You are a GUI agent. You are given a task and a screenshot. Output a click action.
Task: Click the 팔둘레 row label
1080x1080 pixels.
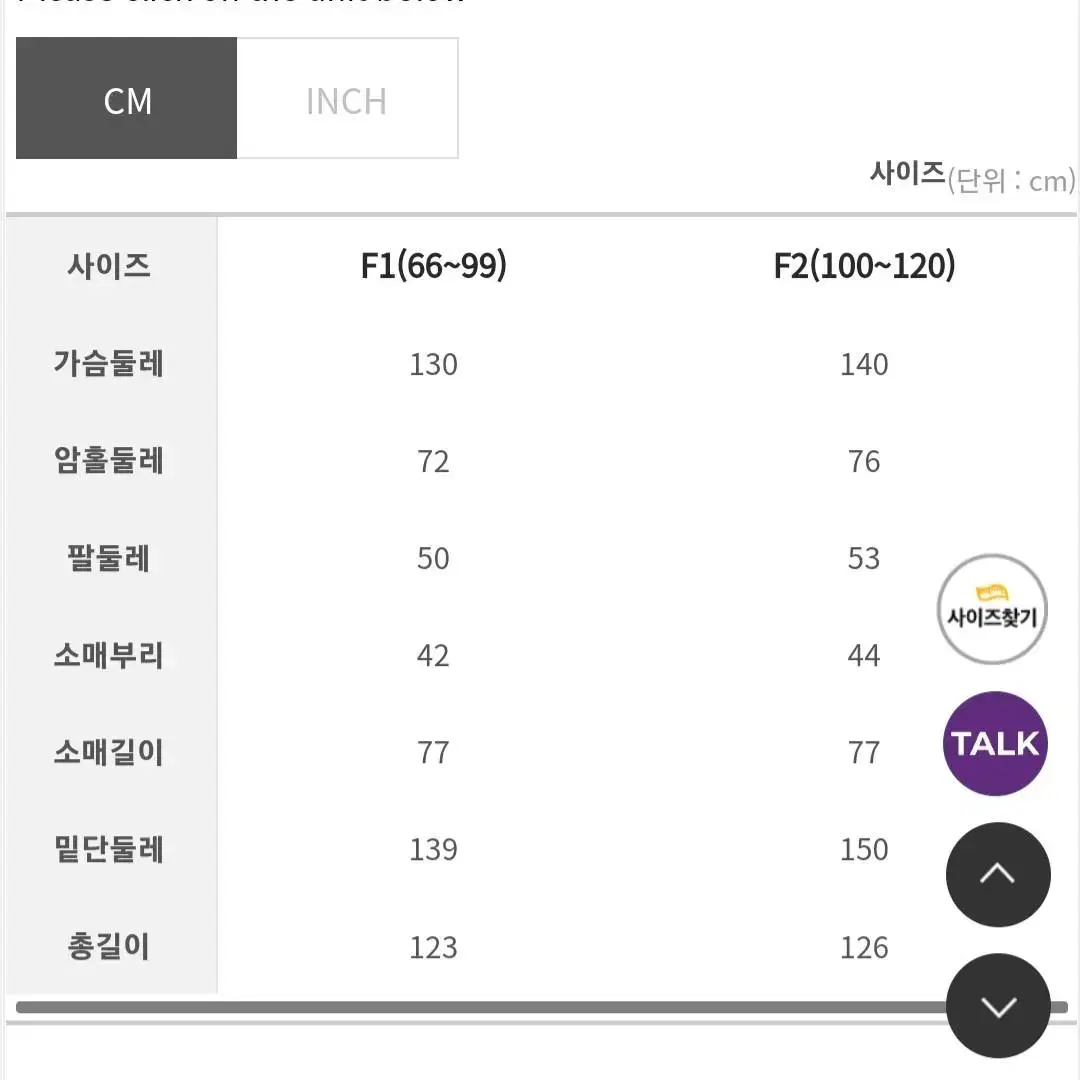[x=110, y=558]
